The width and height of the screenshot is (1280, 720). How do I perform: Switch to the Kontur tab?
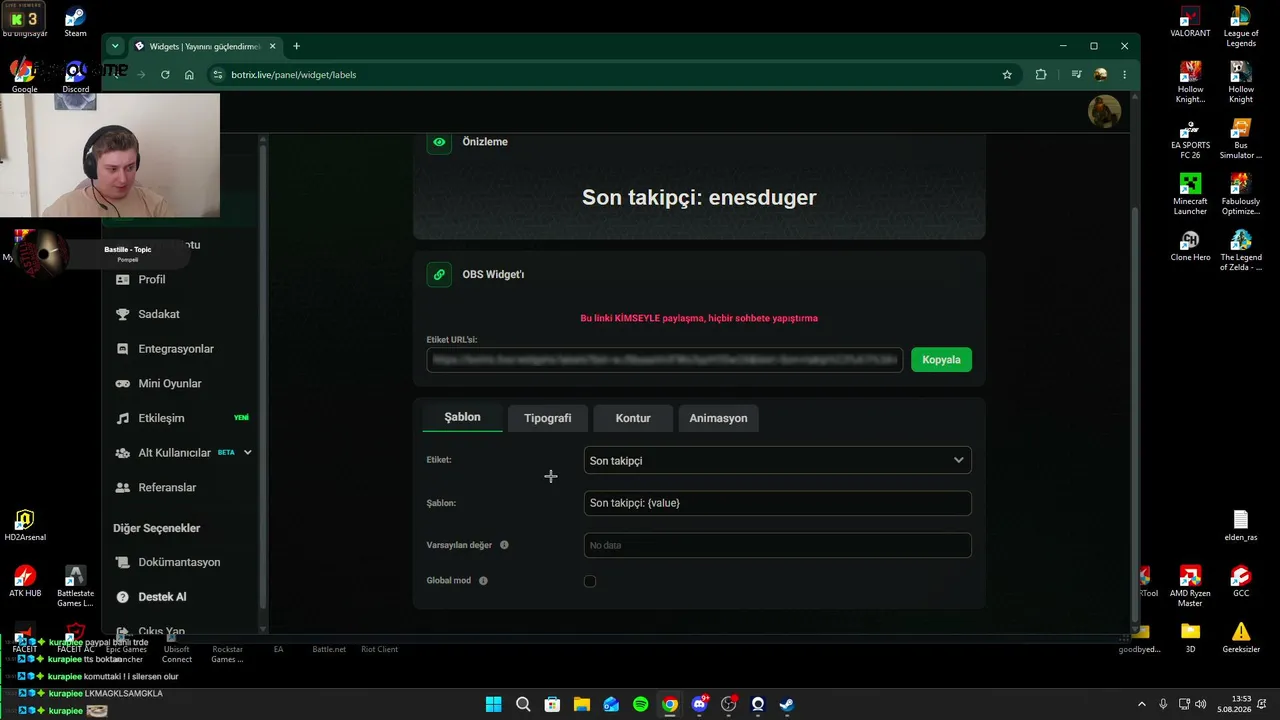(633, 418)
